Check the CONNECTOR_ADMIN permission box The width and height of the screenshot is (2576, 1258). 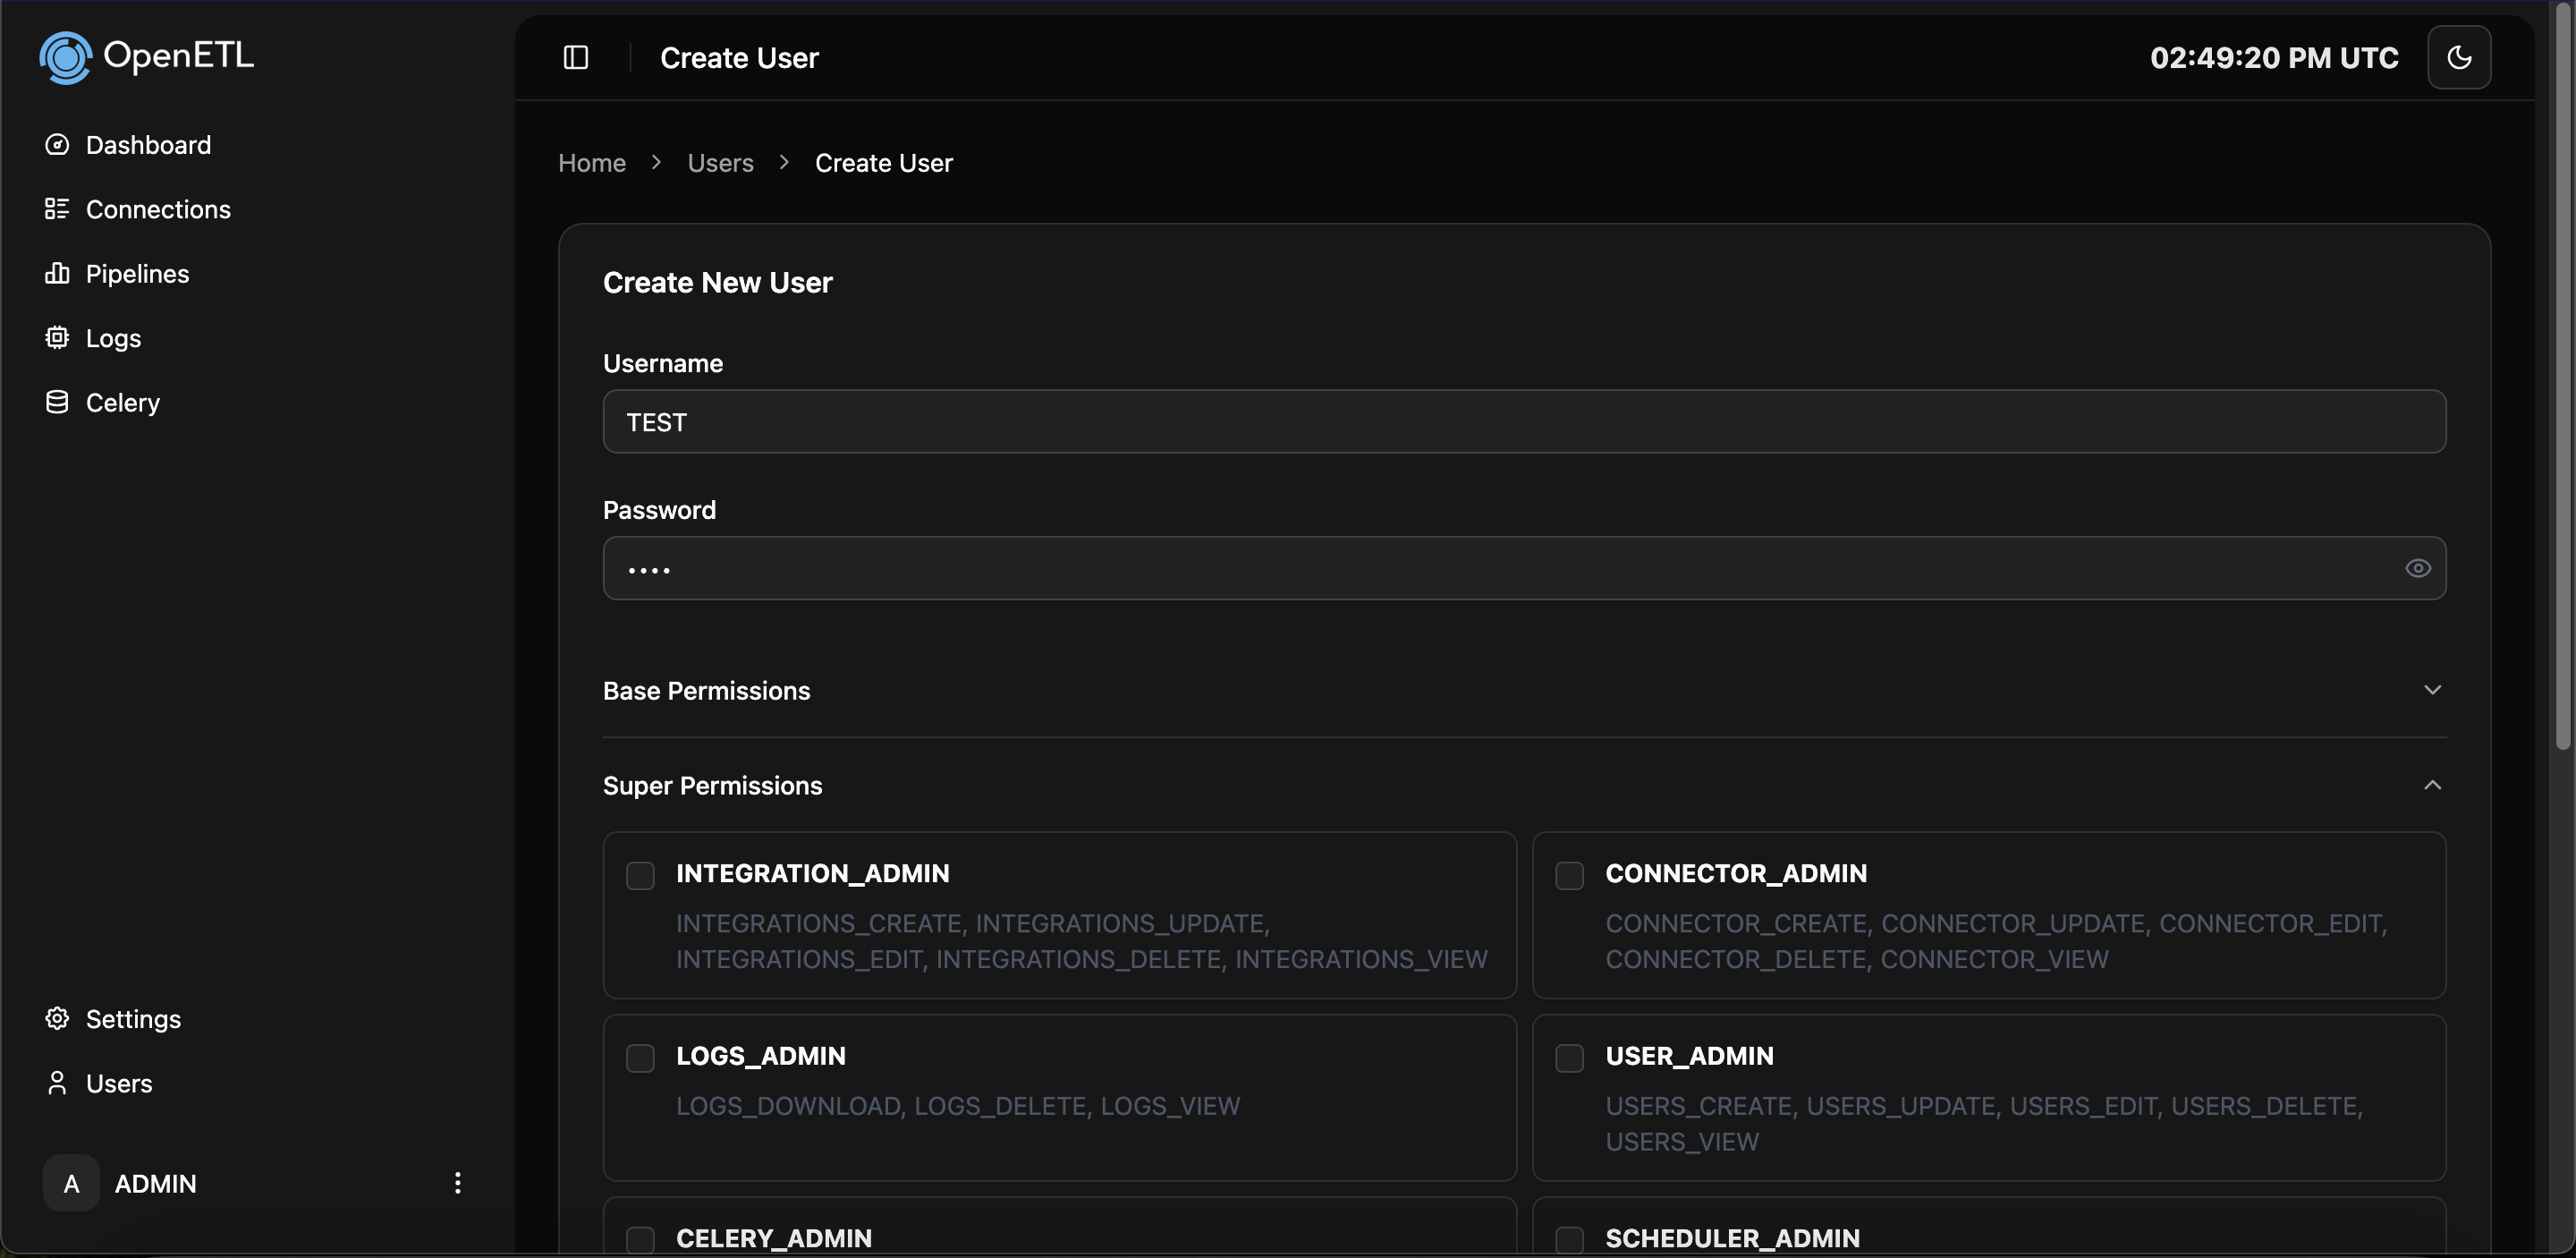(1569, 875)
